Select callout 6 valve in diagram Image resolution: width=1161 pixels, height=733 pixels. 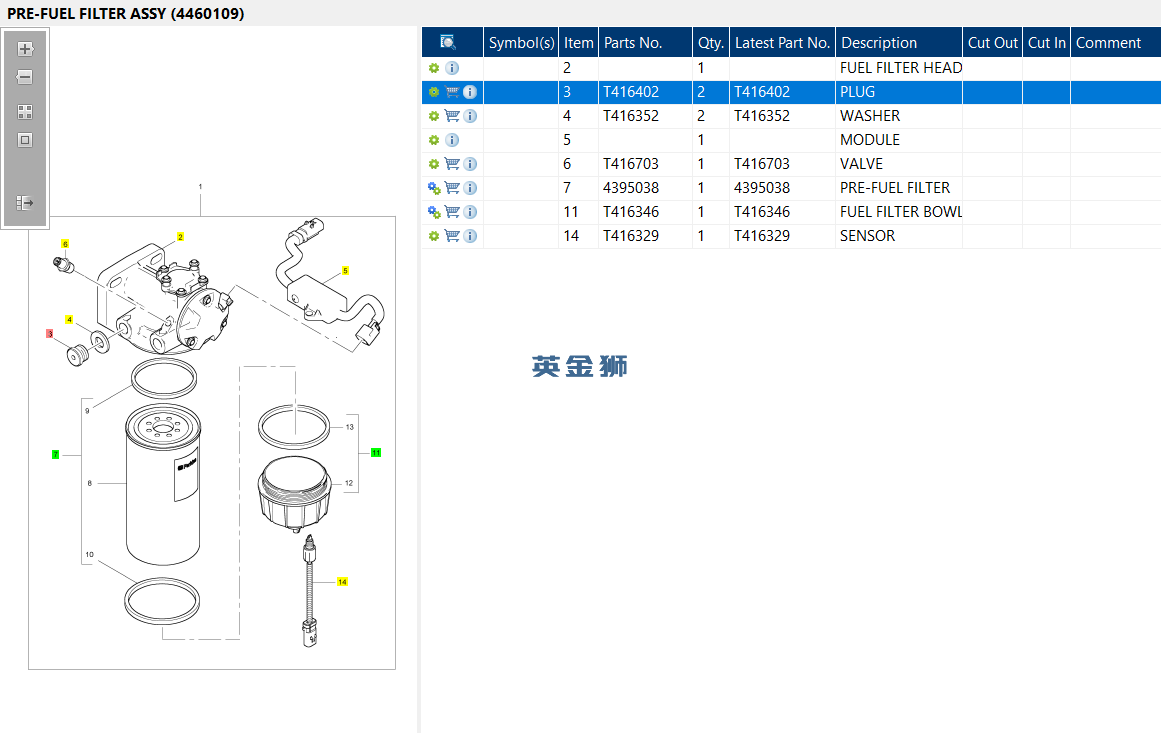pyautogui.click(x=65, y=244)
